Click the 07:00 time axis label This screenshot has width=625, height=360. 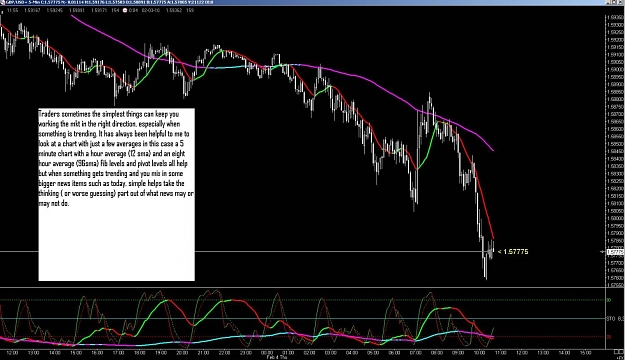click(415, 353)
